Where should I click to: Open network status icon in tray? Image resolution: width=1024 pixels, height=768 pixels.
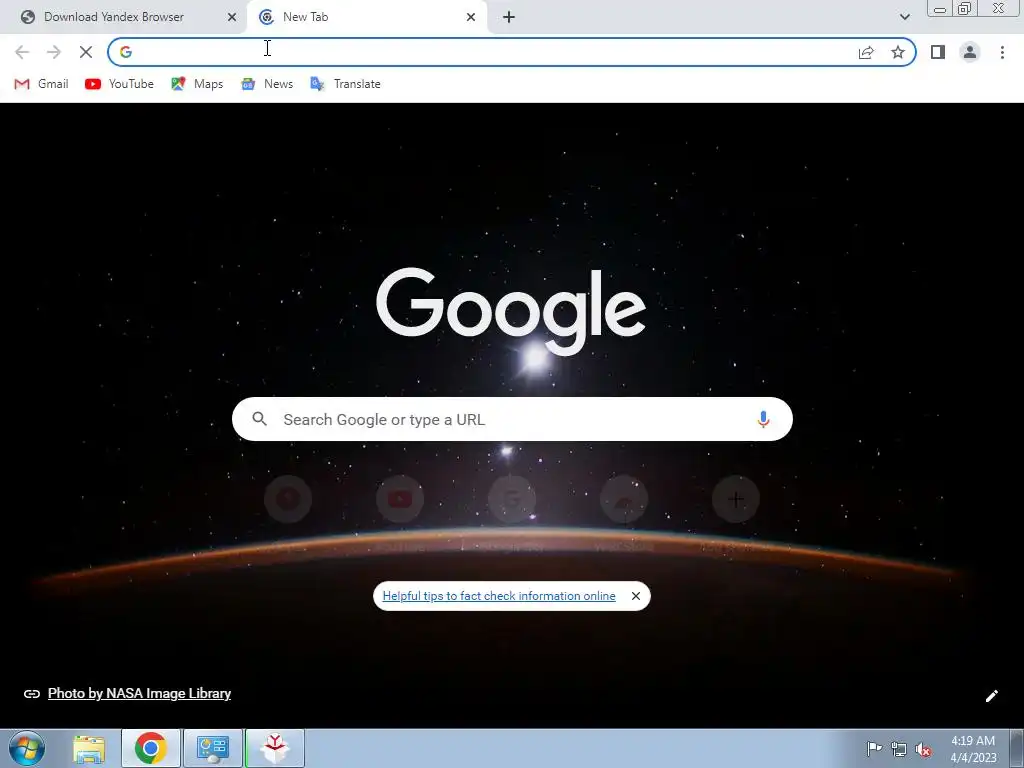(899, 750)
